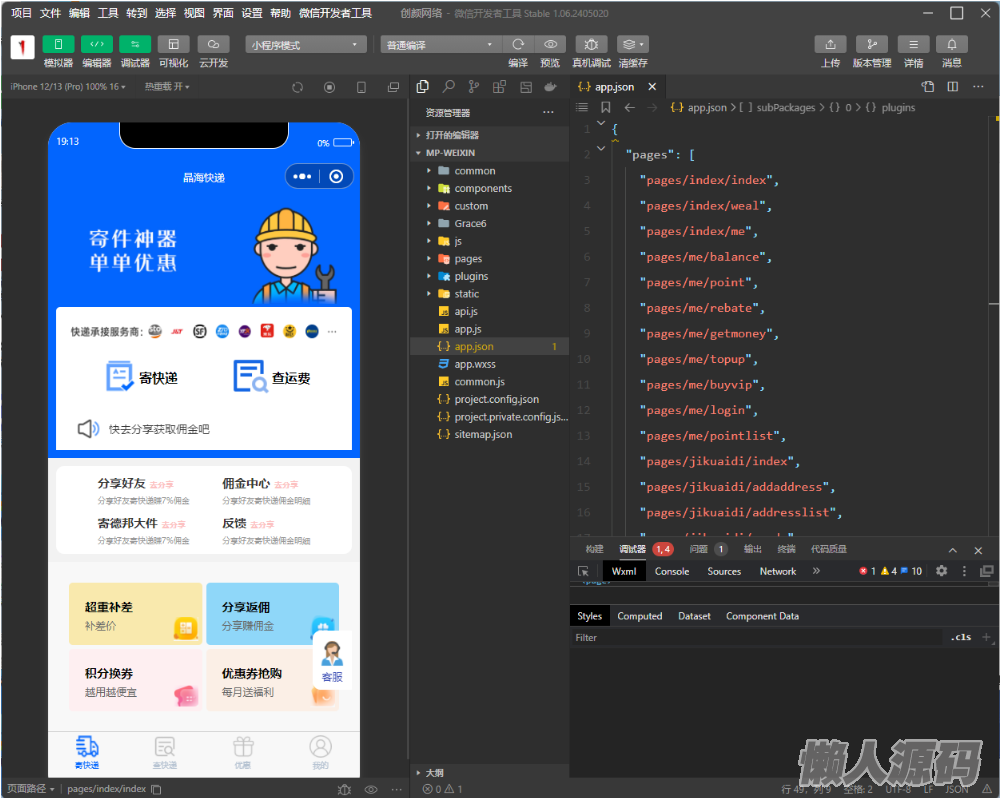Click the clear cache icon
Screen dimensions: 1000x798
[632, 44]
